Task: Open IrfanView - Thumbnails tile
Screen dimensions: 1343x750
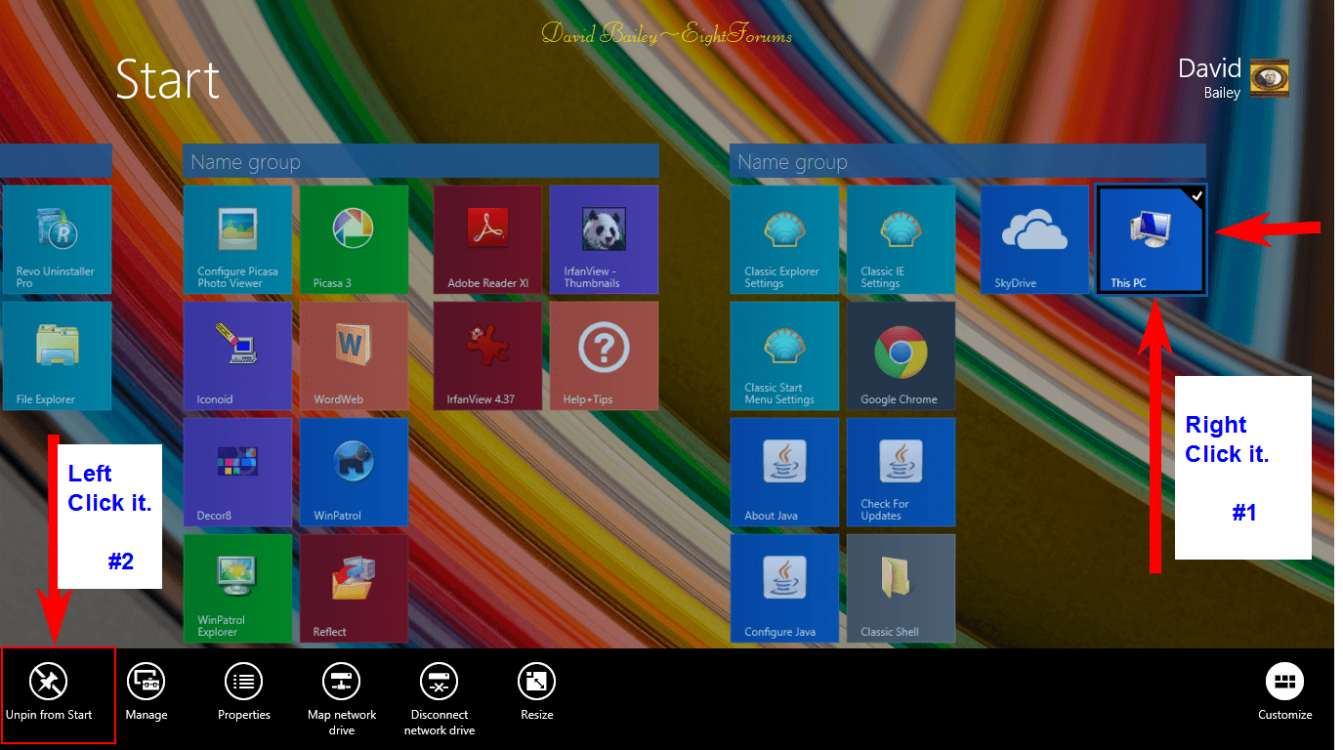Action: tap(604, 239)
